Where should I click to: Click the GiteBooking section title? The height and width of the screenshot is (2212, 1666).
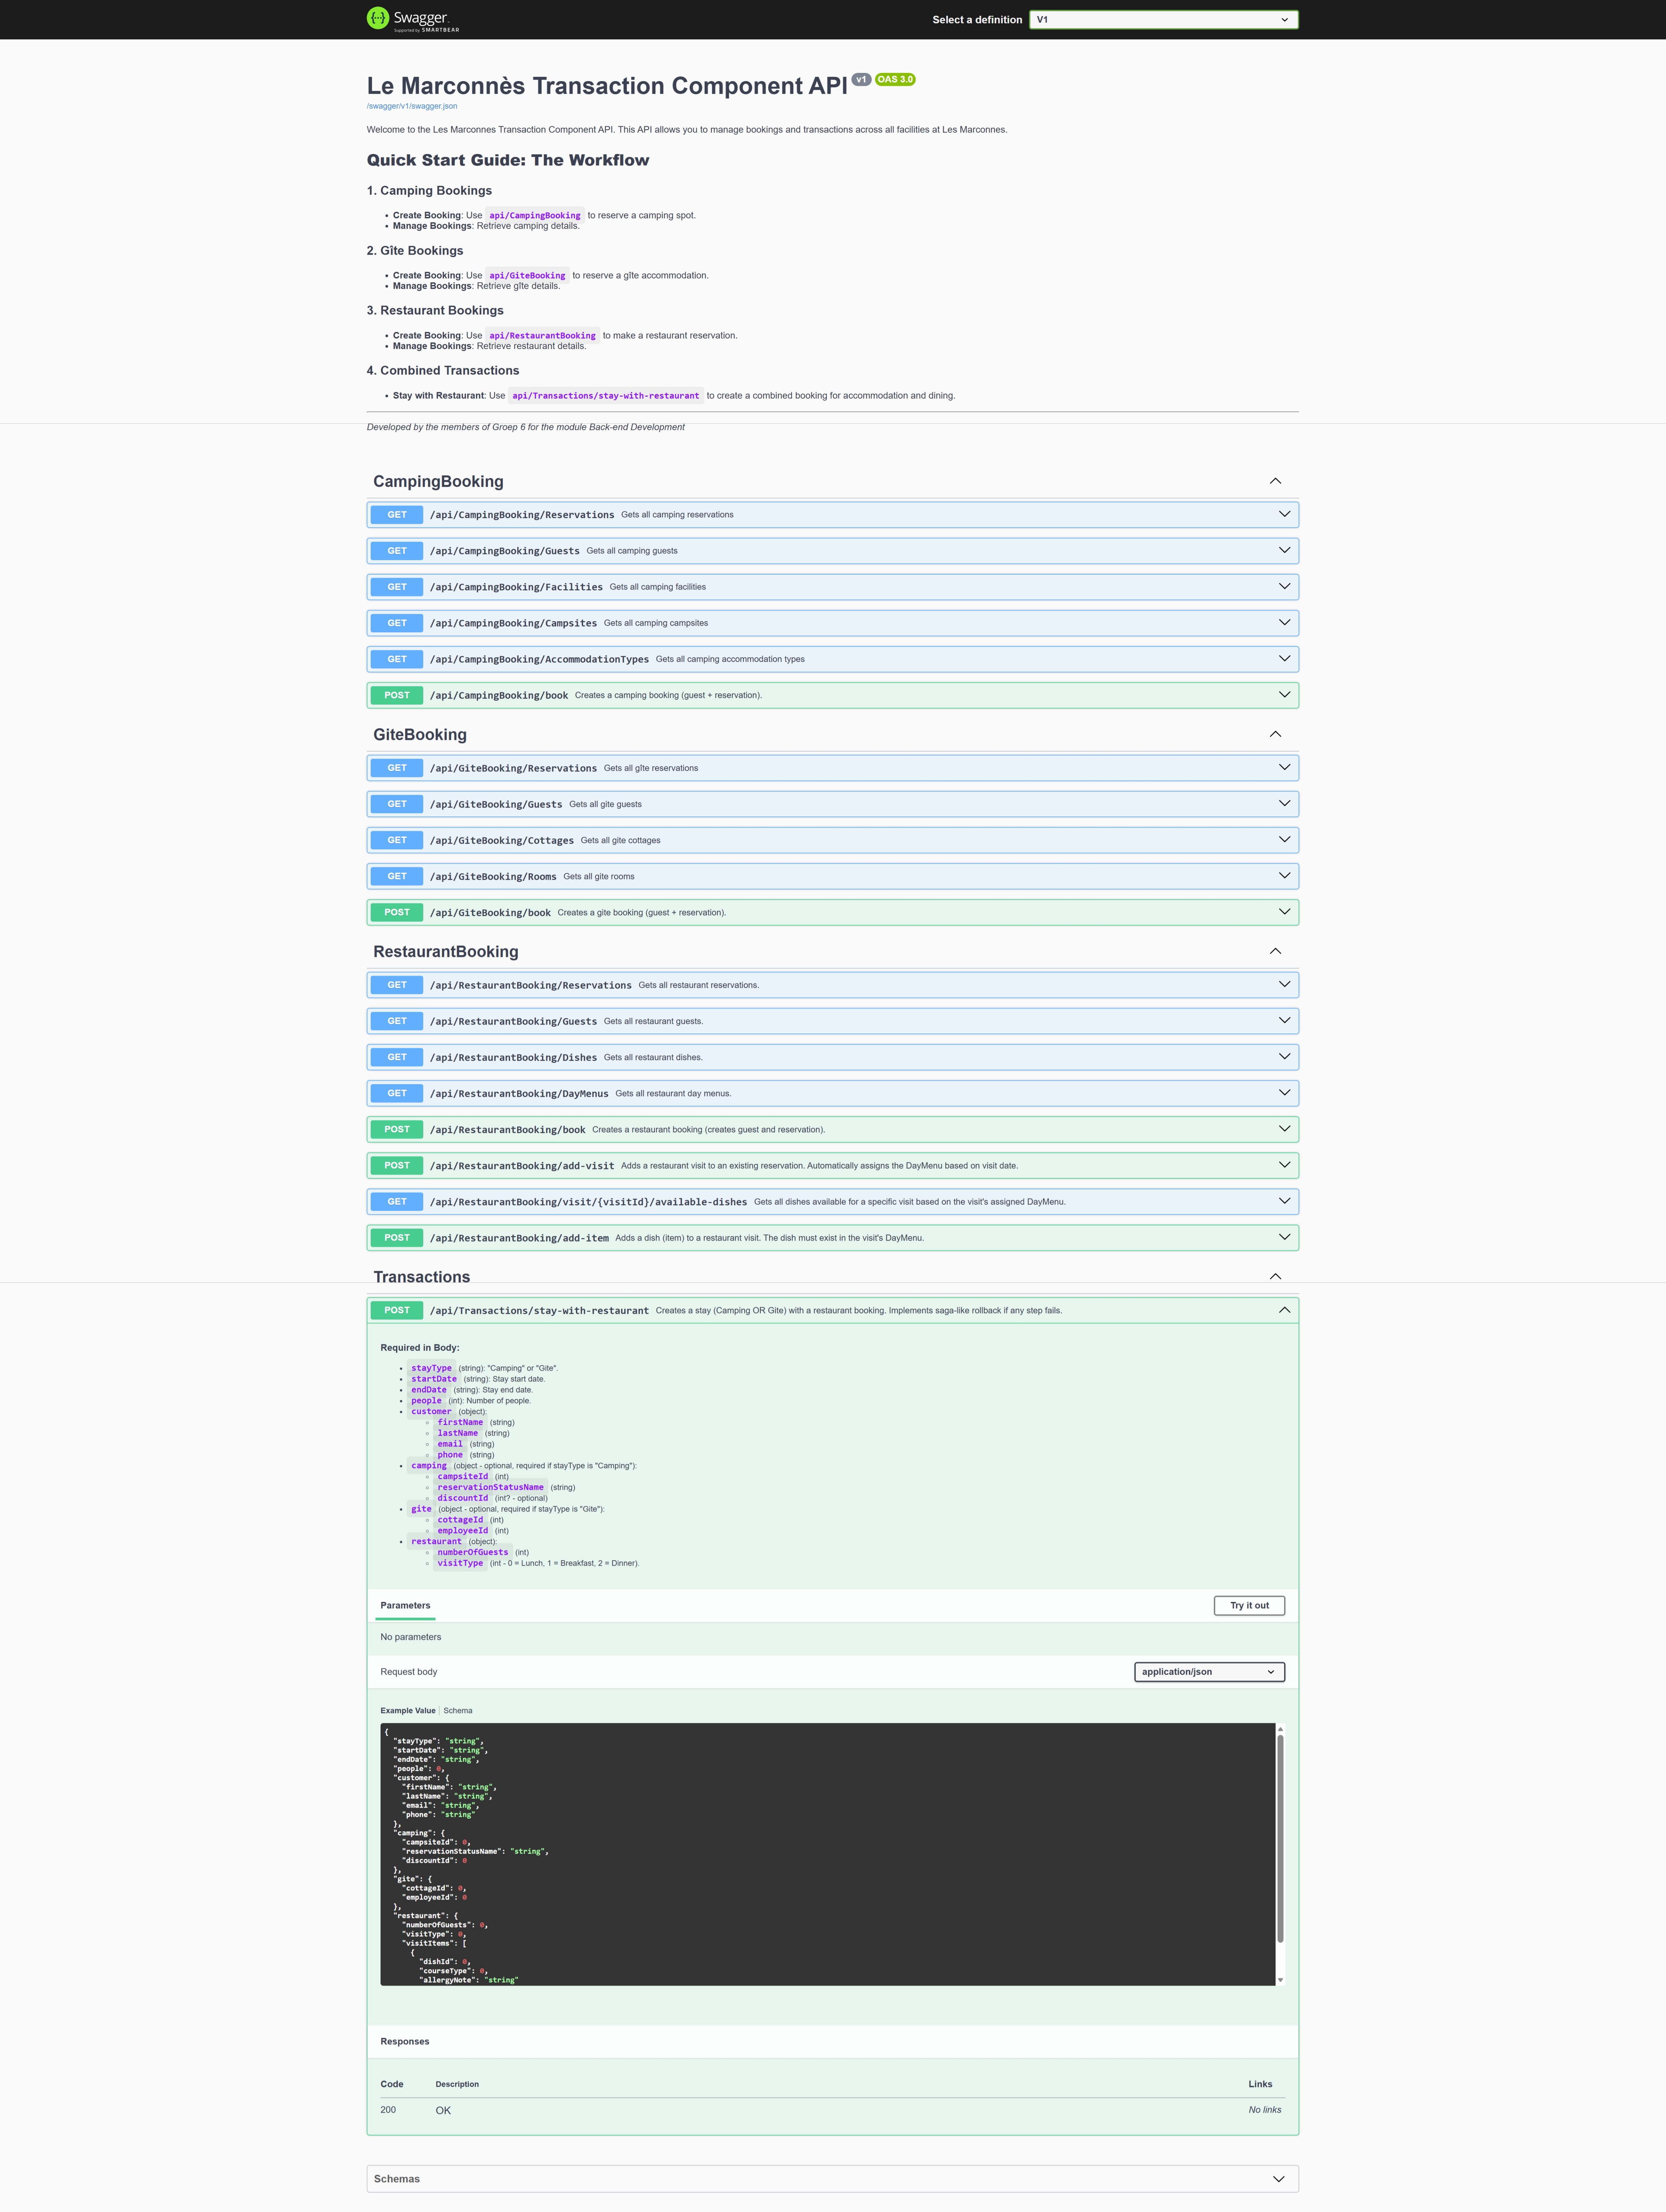[x=420, y=735]
